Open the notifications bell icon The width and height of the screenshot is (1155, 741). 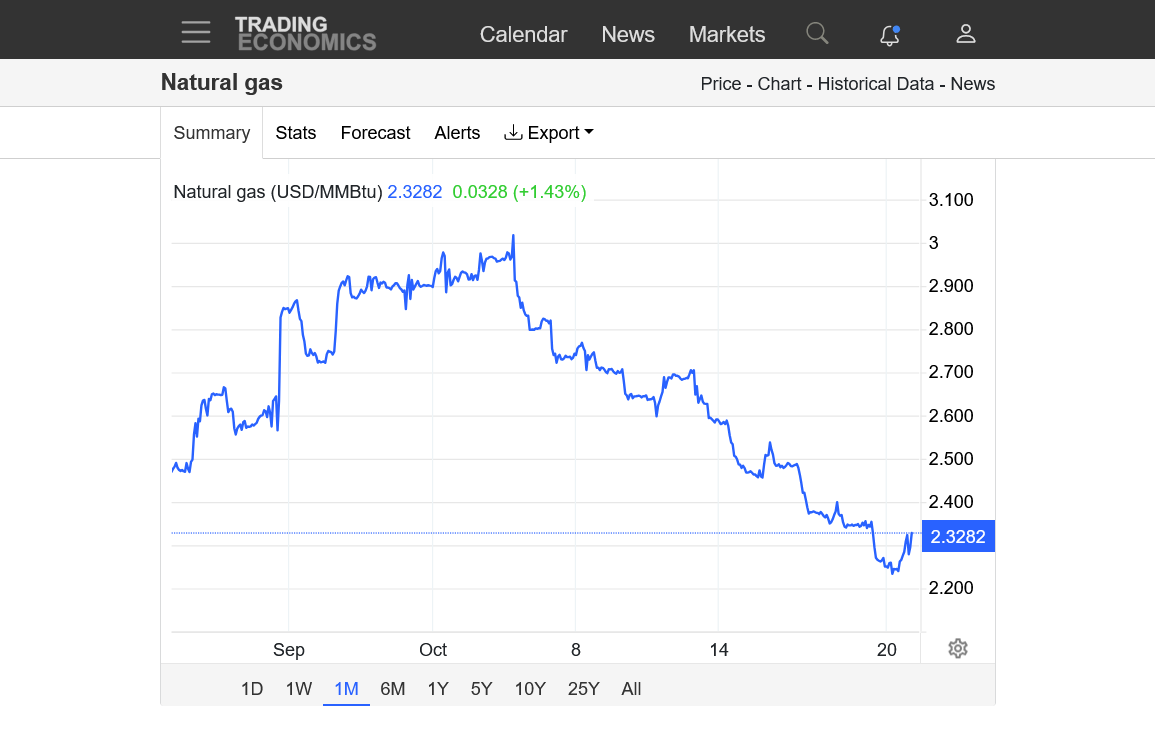coord(890,35)
